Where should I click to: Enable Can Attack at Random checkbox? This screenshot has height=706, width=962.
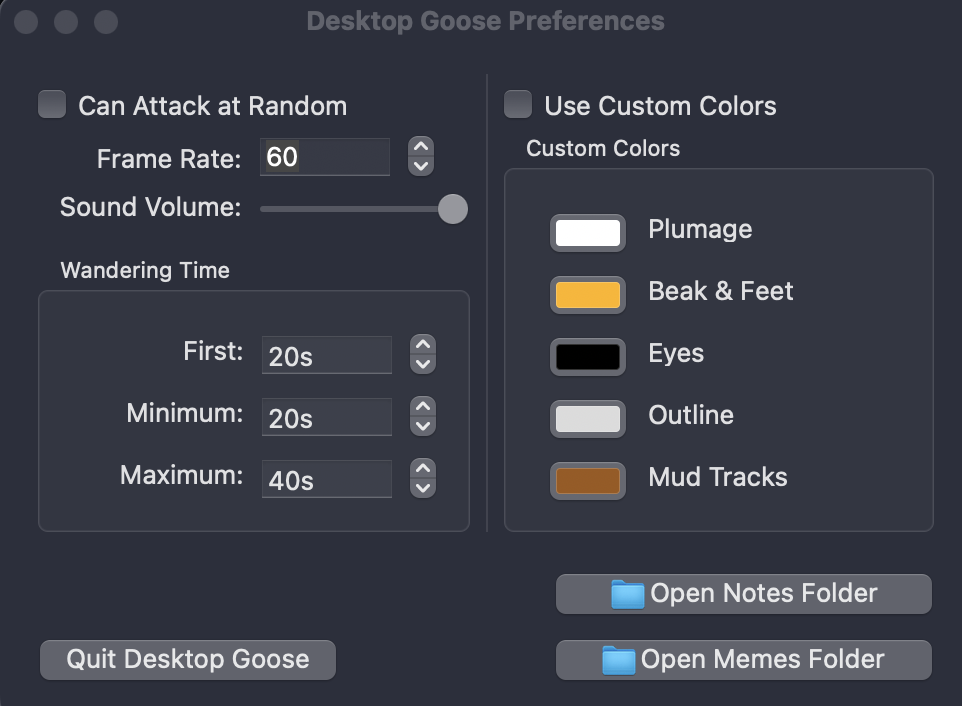[x=52, y=105]
